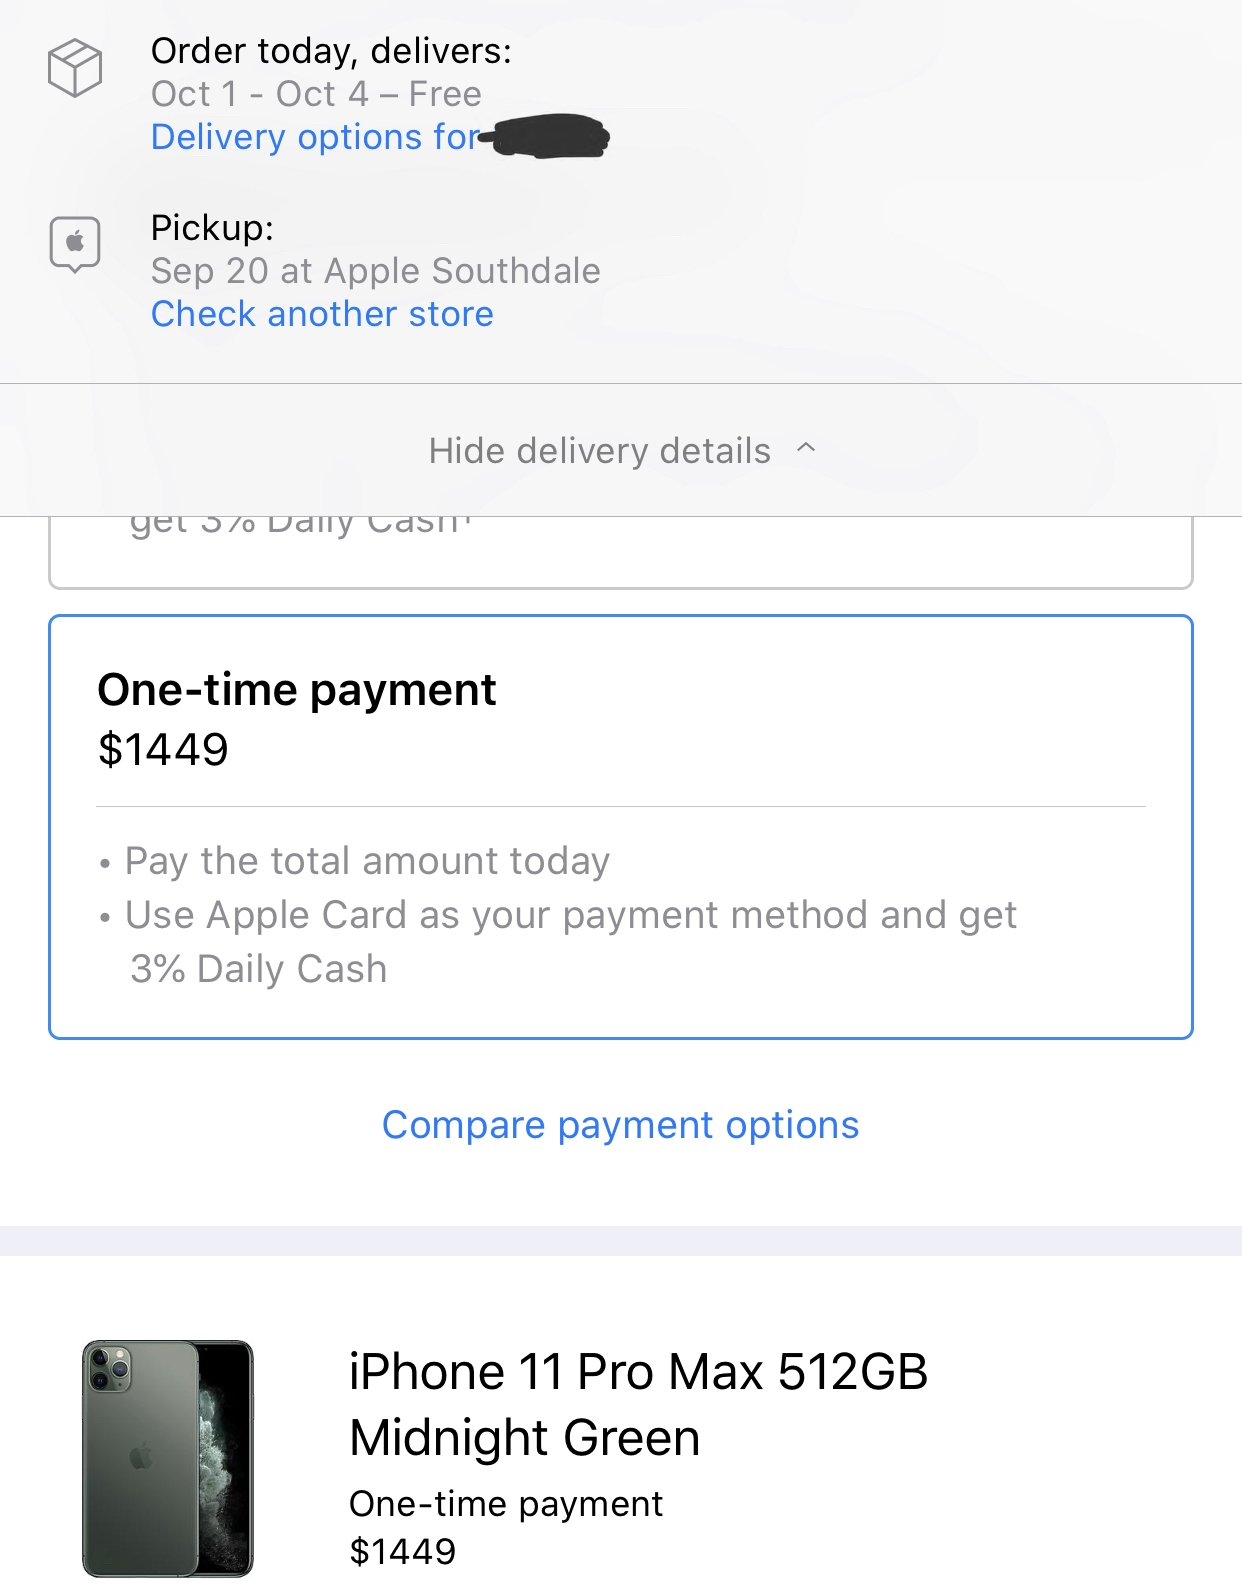
Task: Tap the blacked-out zip code
Action: (546, 136)
